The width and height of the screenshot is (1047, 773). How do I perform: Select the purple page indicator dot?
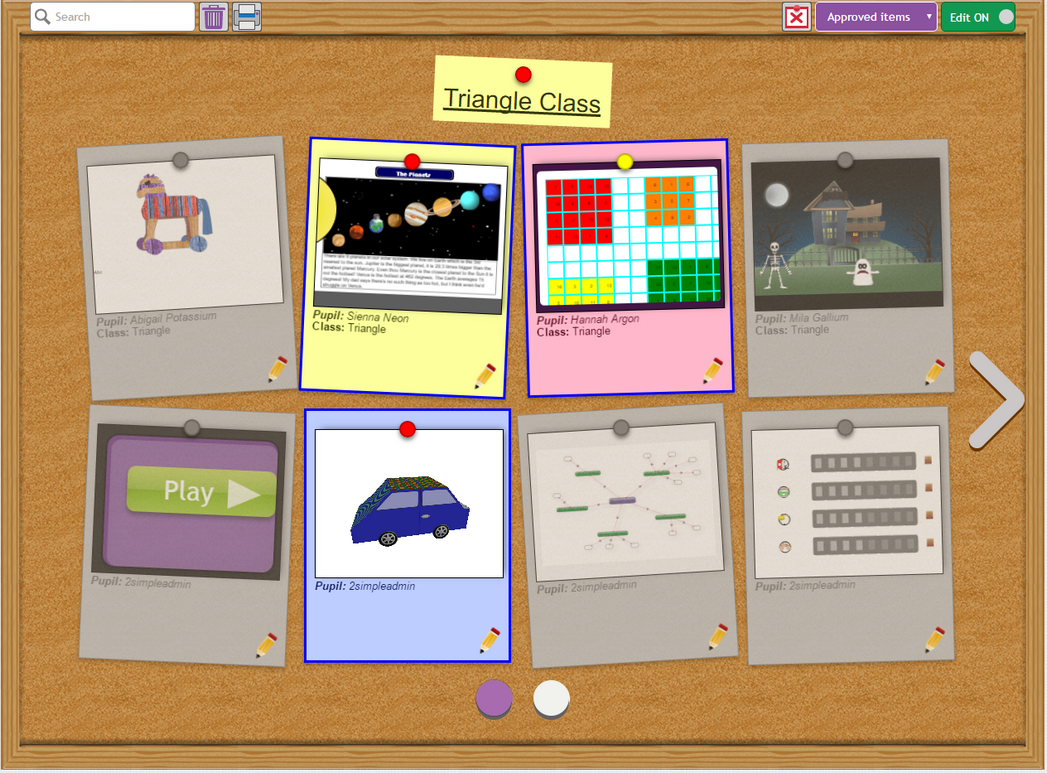tap(494, 698)
